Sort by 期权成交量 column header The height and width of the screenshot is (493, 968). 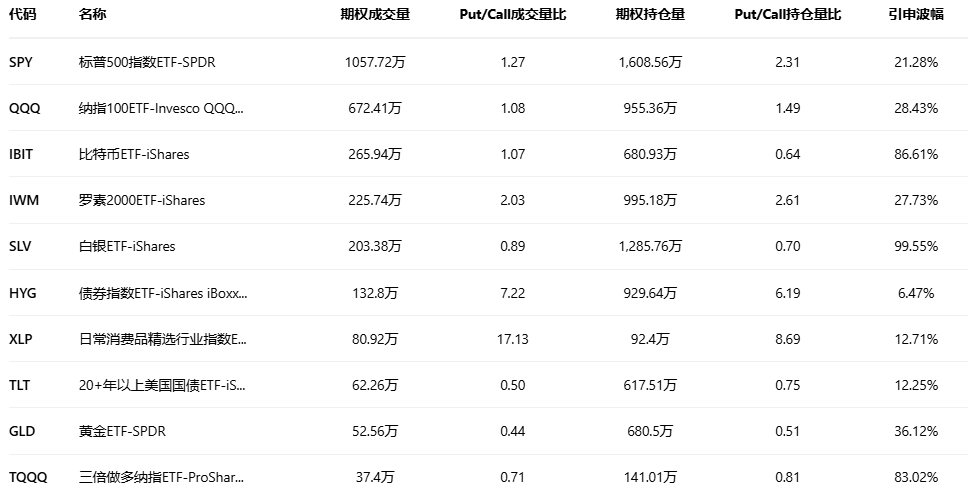[x=375, y=15]
